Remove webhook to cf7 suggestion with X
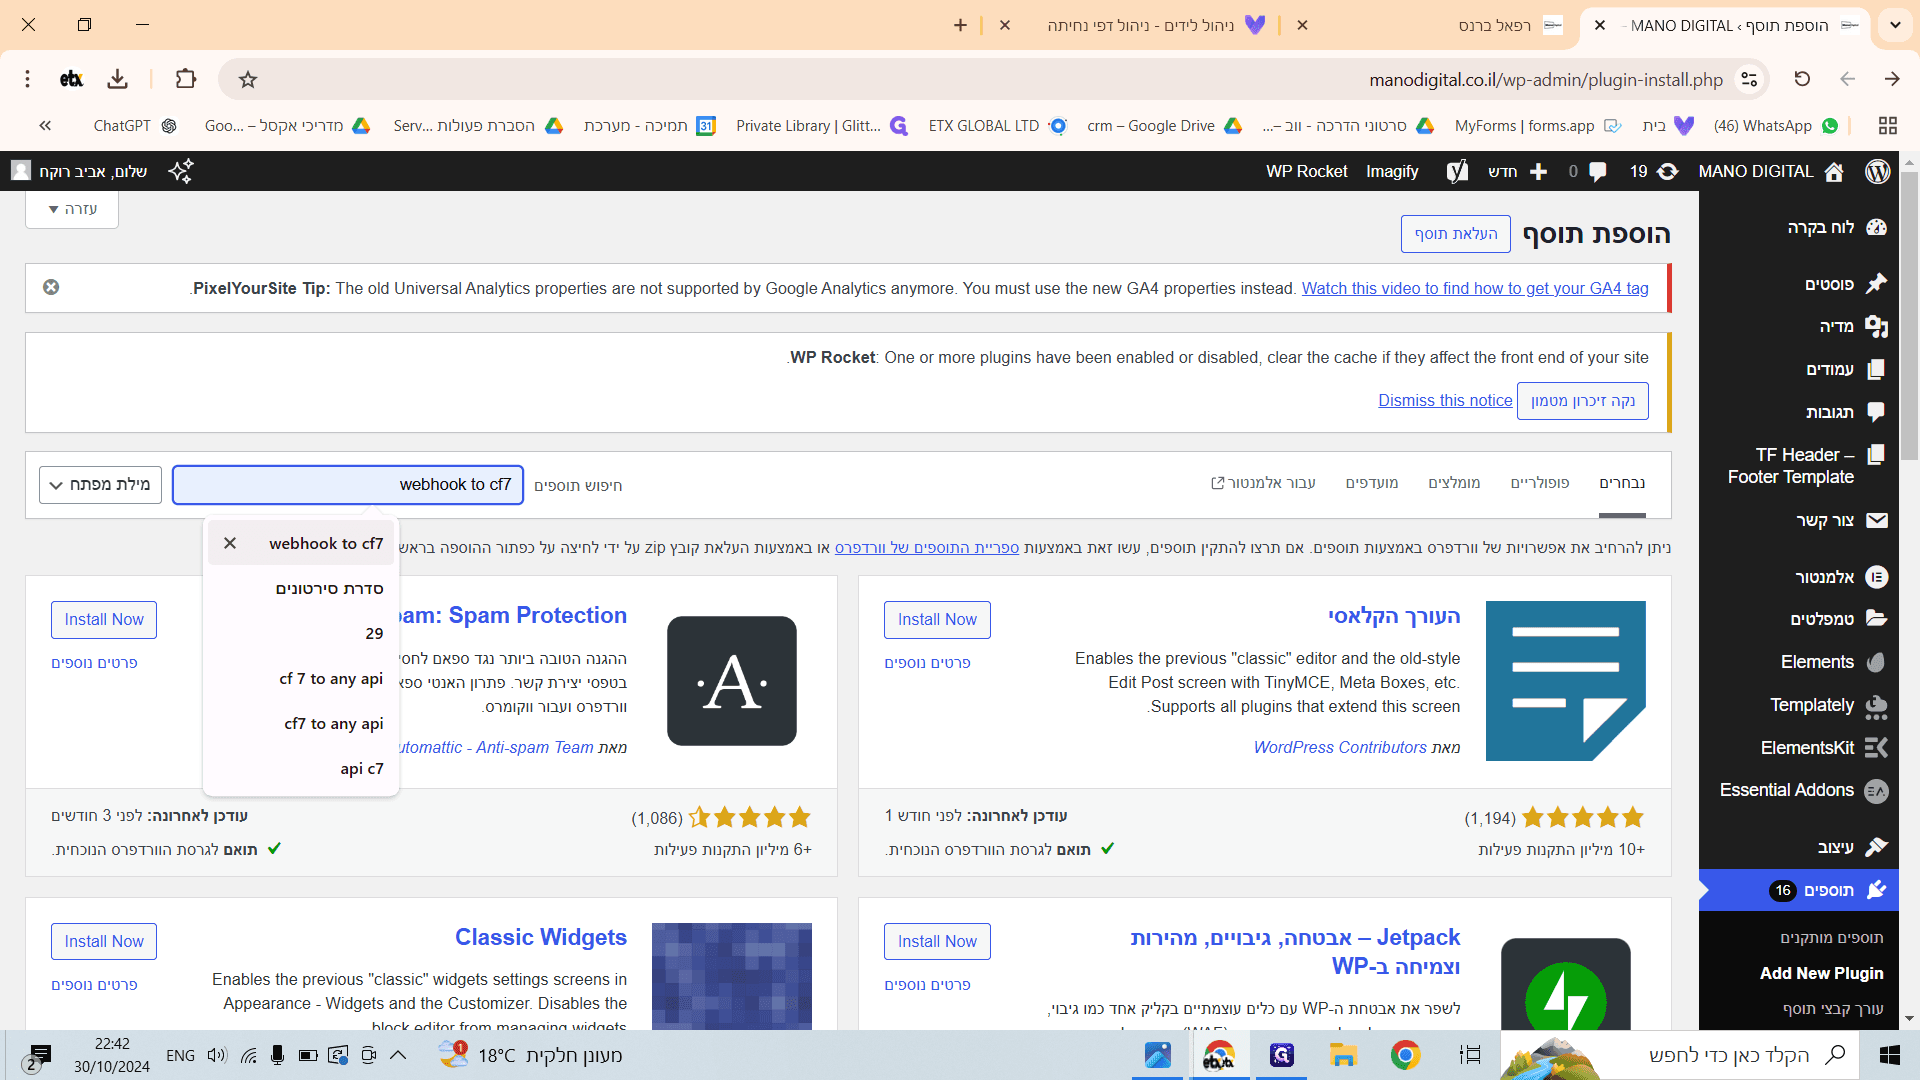This screenshot has height=1080, width=1920. [230, 543]
